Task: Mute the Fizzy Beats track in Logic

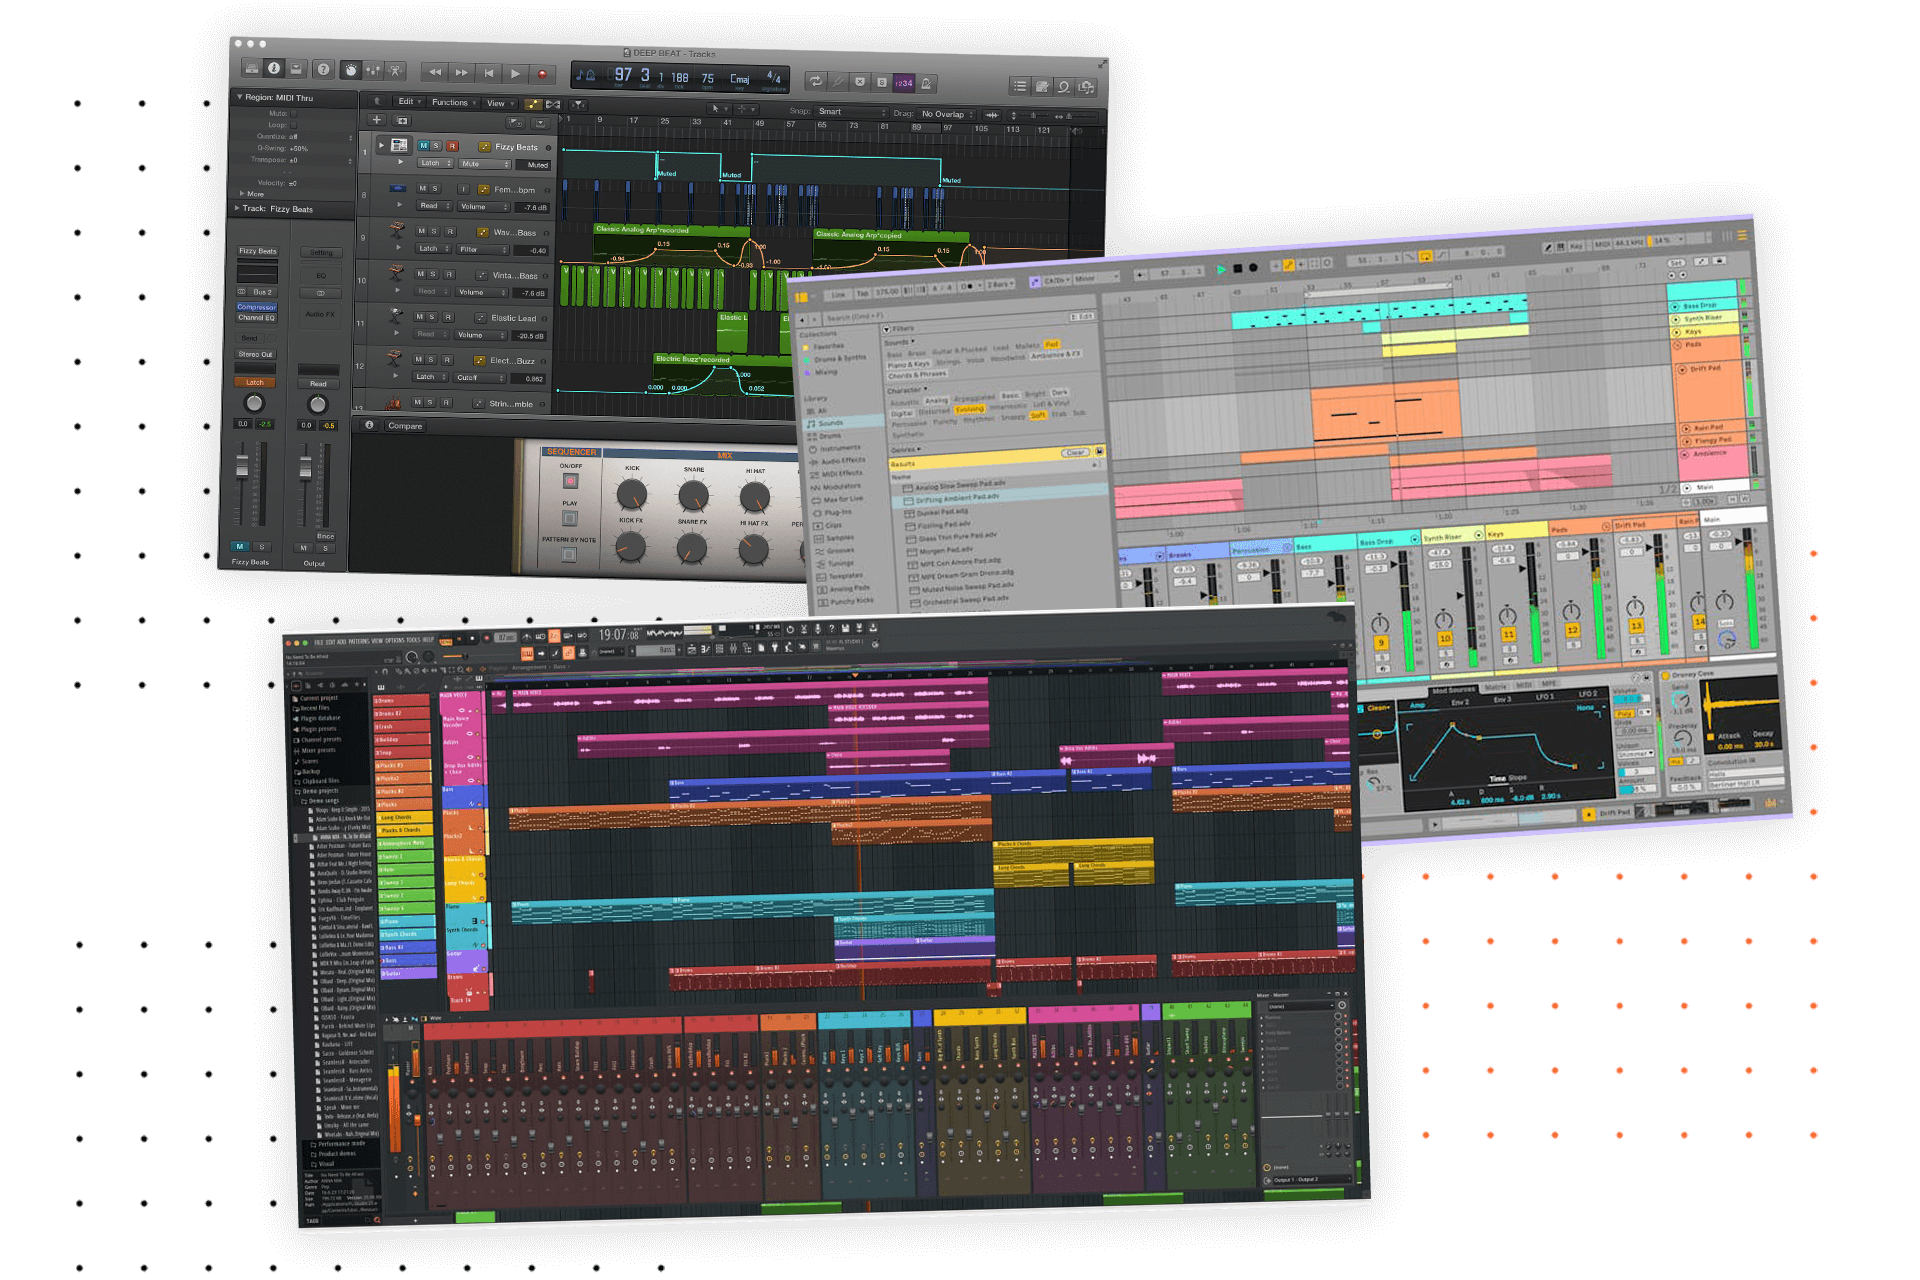Action: (422, 146)
